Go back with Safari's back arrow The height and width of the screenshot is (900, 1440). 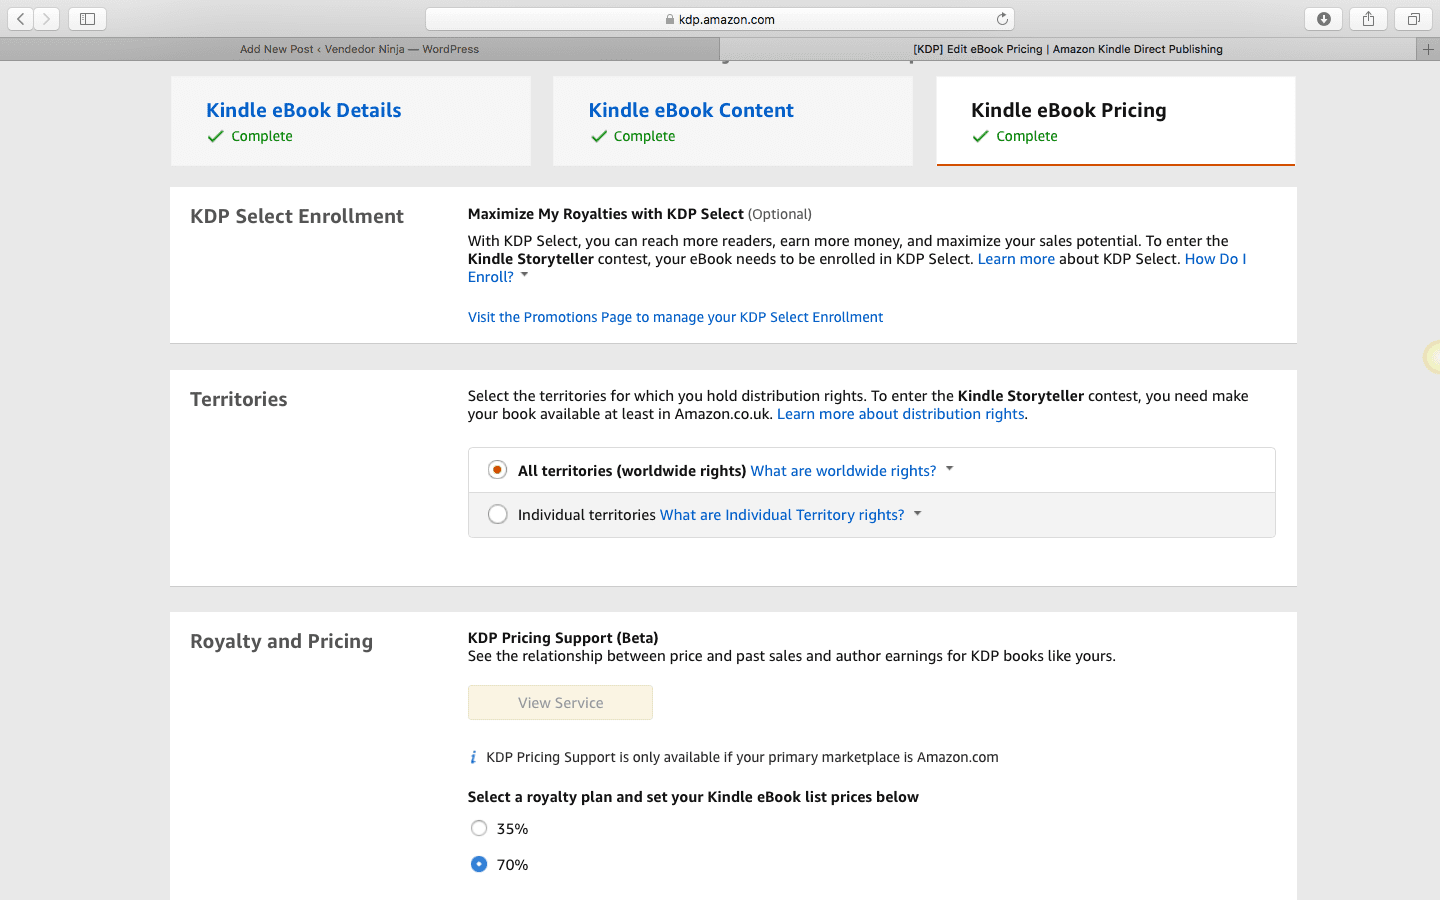coord(20,19)
